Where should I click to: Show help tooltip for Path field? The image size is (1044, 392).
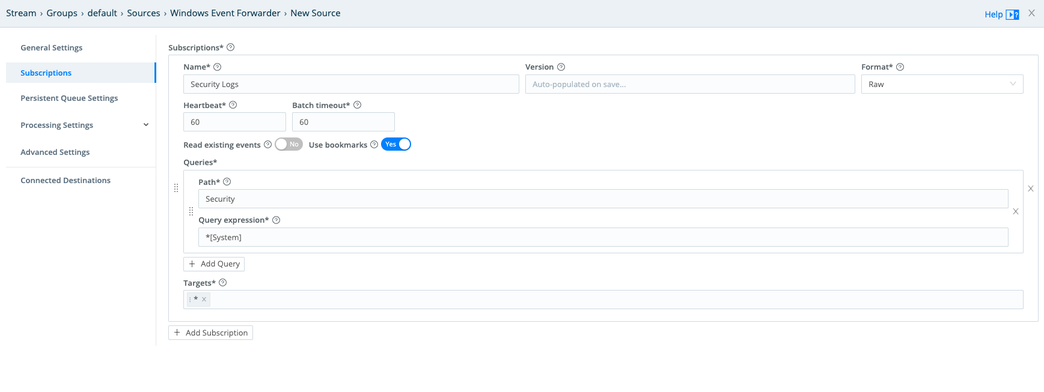tap(227, 182)
